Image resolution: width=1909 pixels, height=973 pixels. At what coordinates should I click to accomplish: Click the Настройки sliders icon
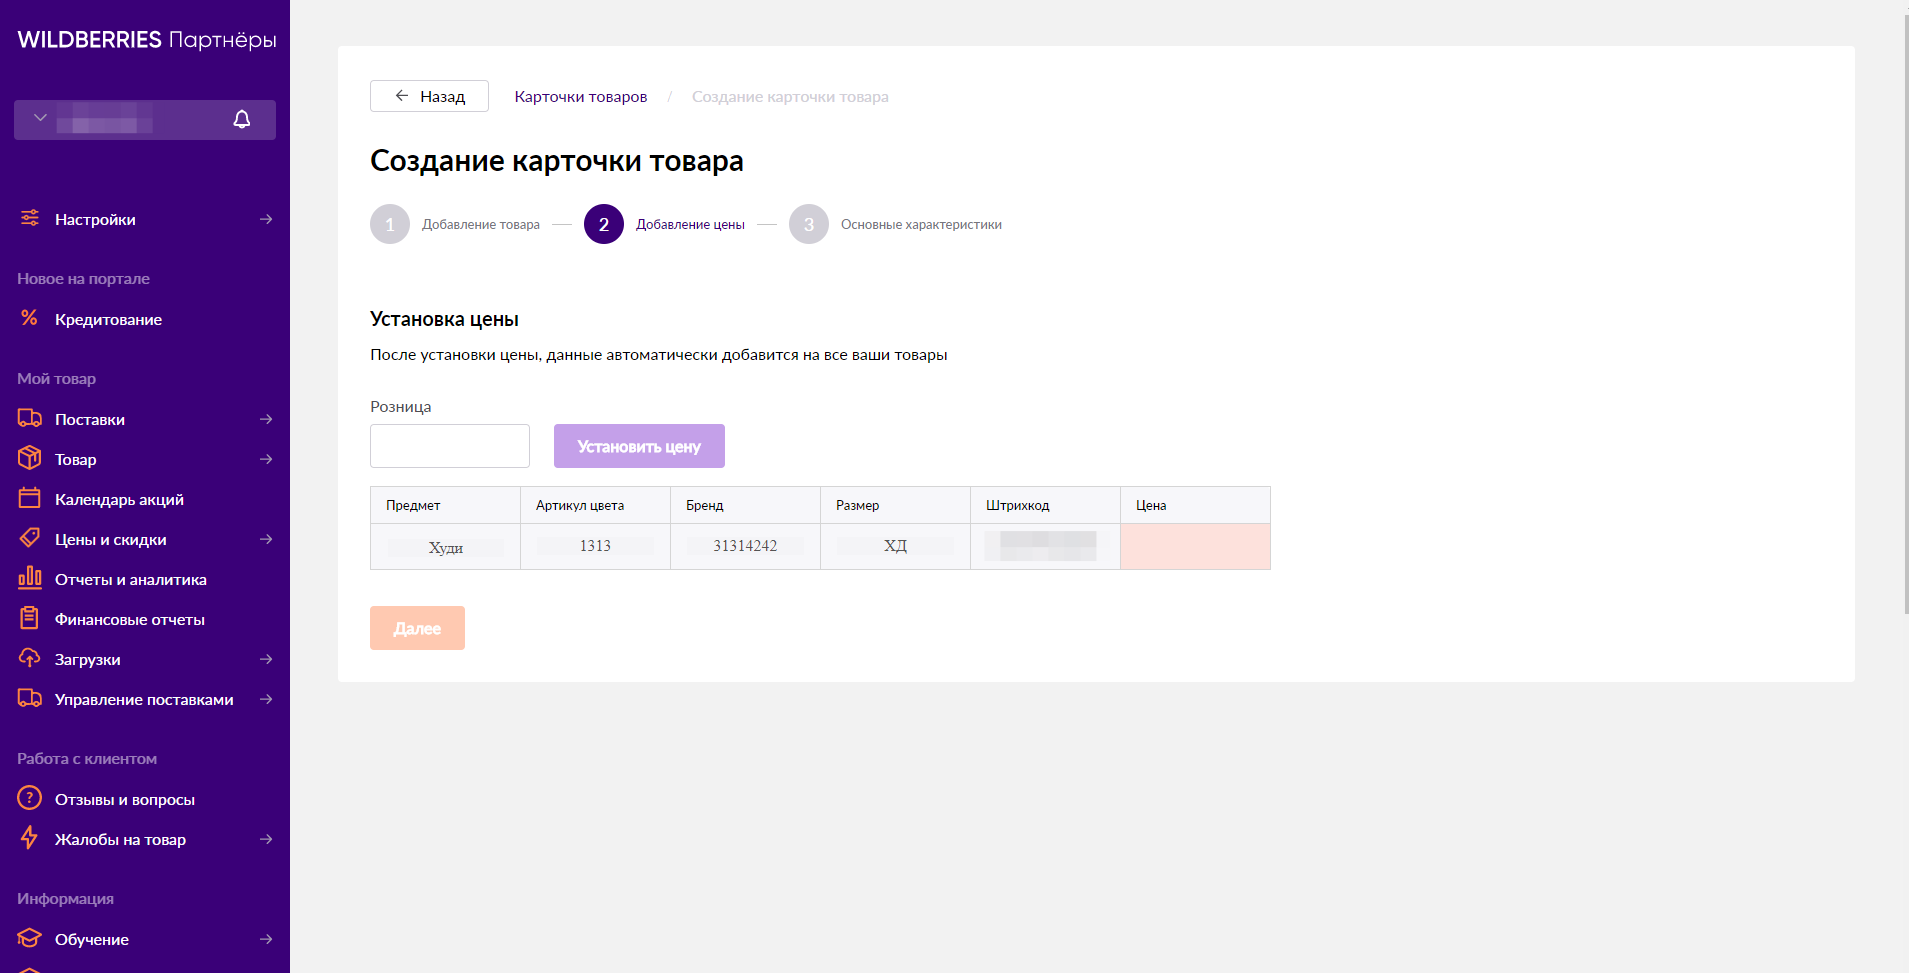coord(30,219)
